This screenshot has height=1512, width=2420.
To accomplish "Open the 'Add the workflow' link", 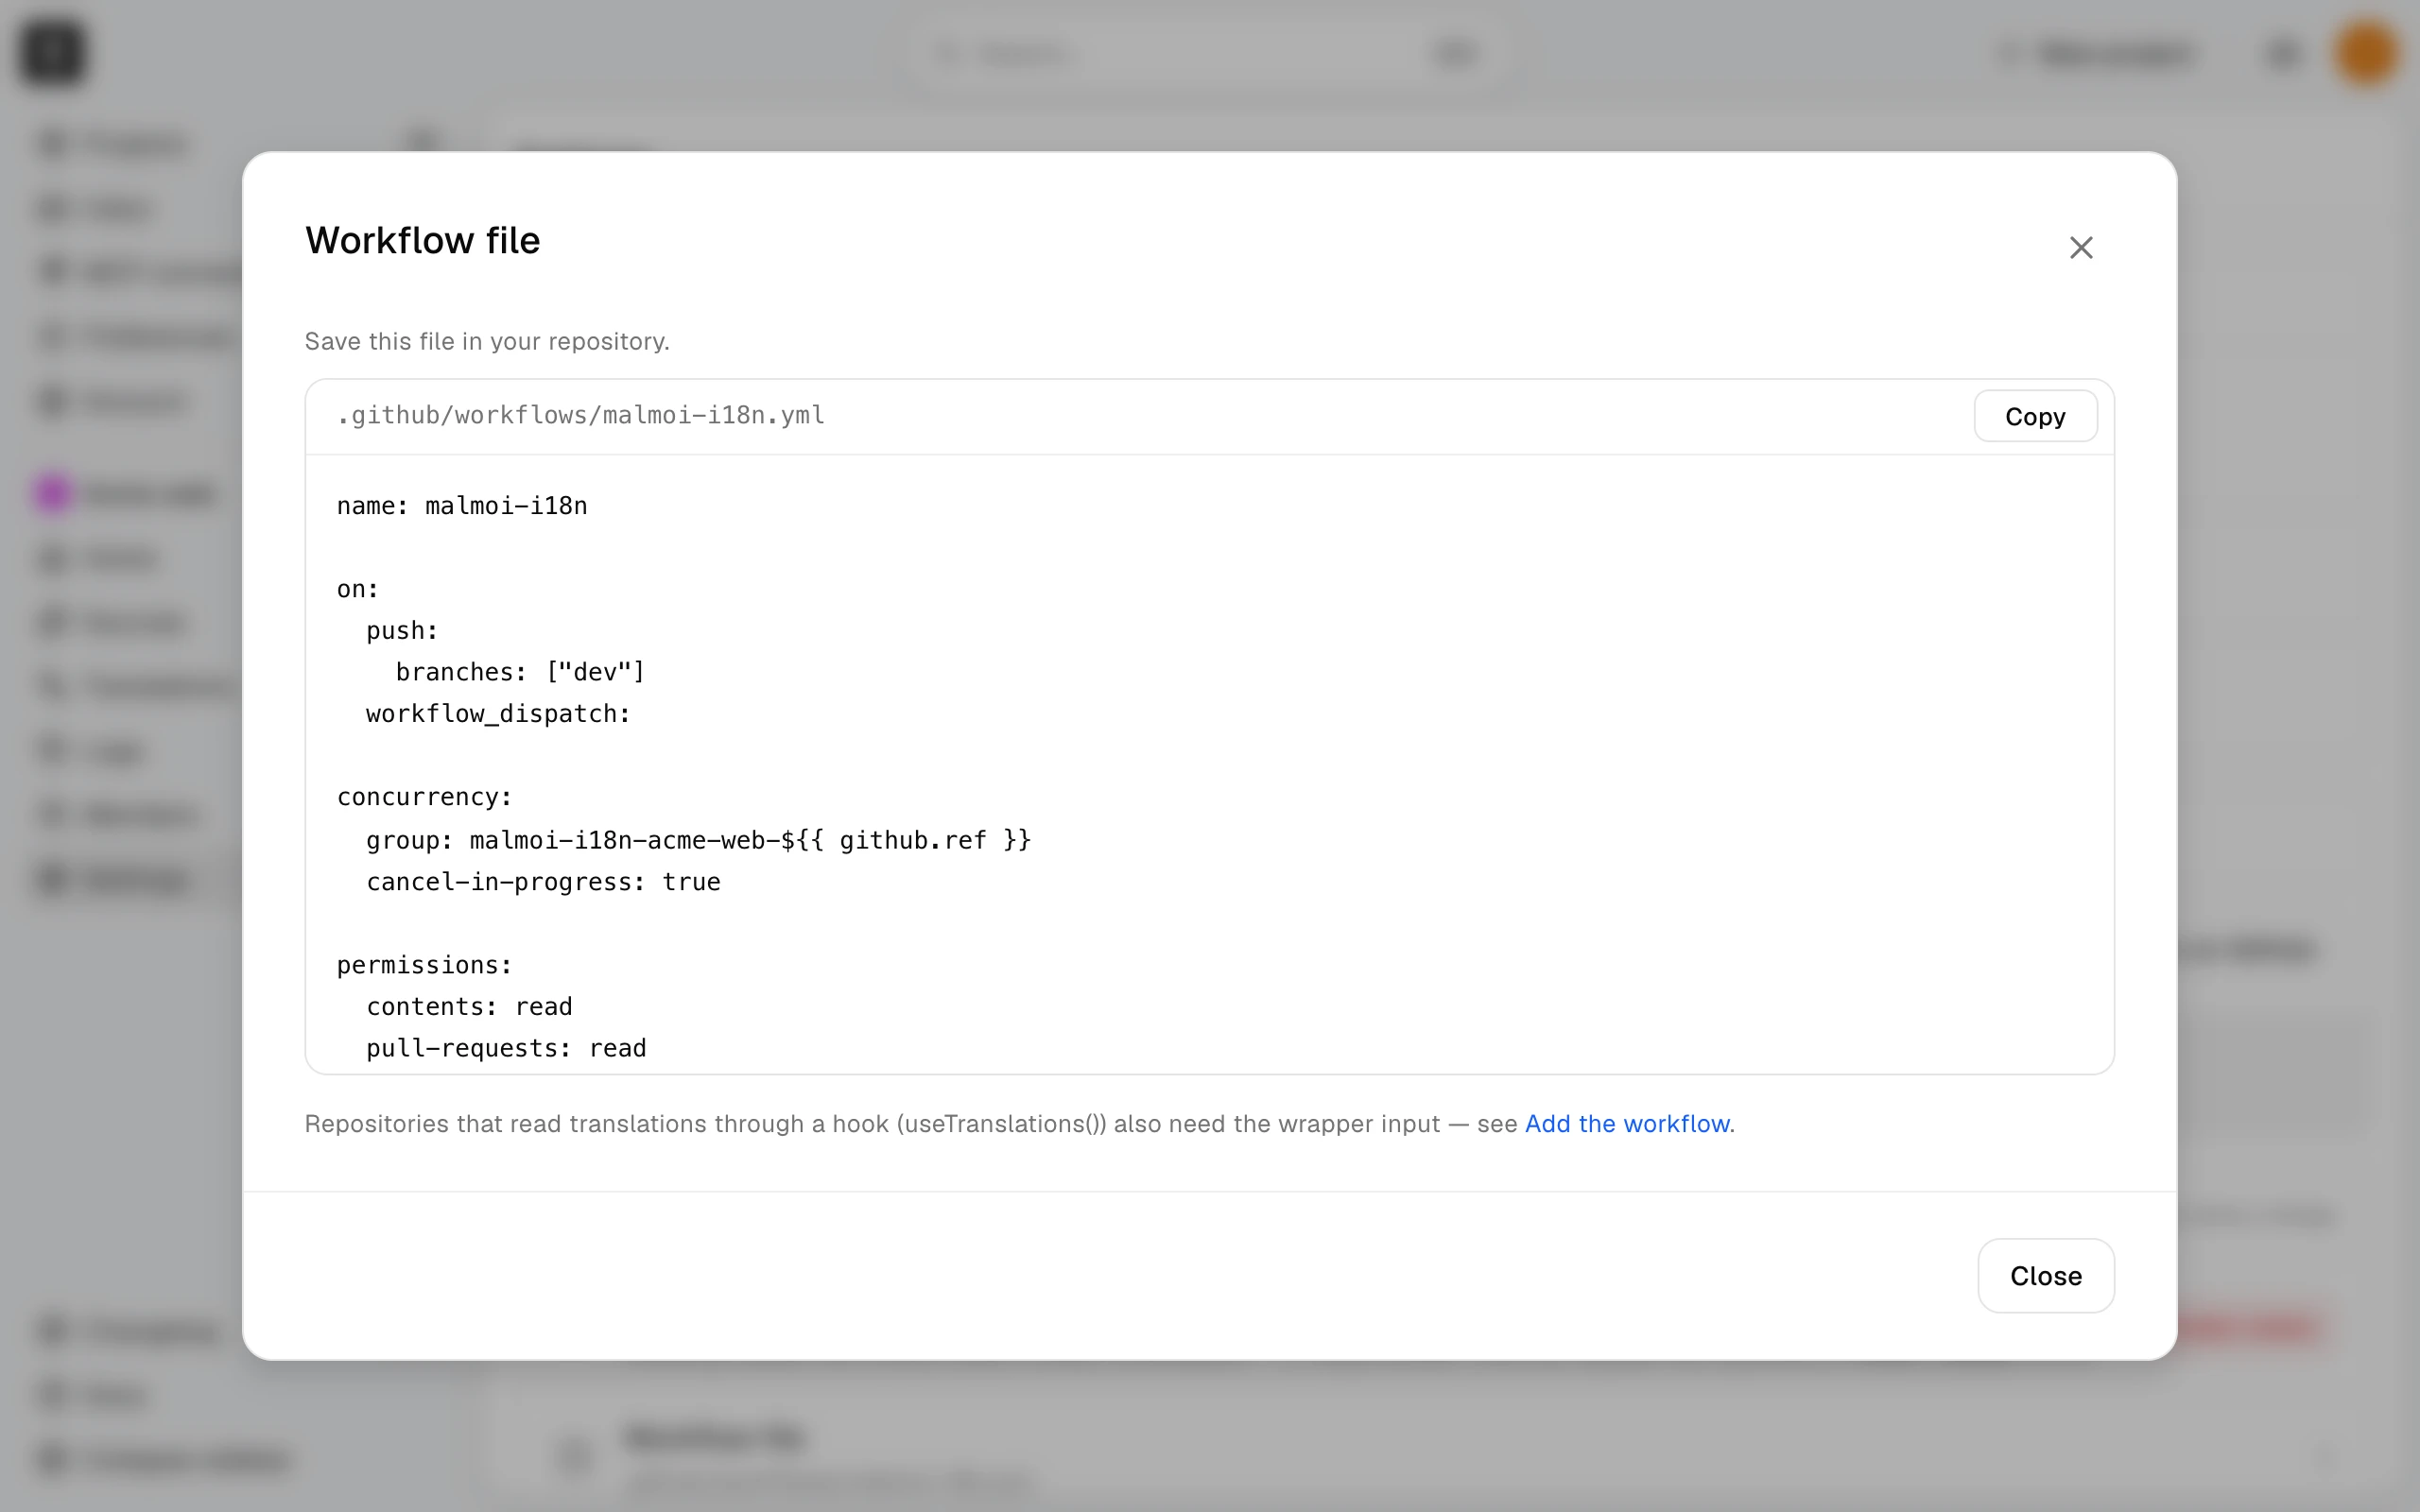I will click(1627, 1123).
